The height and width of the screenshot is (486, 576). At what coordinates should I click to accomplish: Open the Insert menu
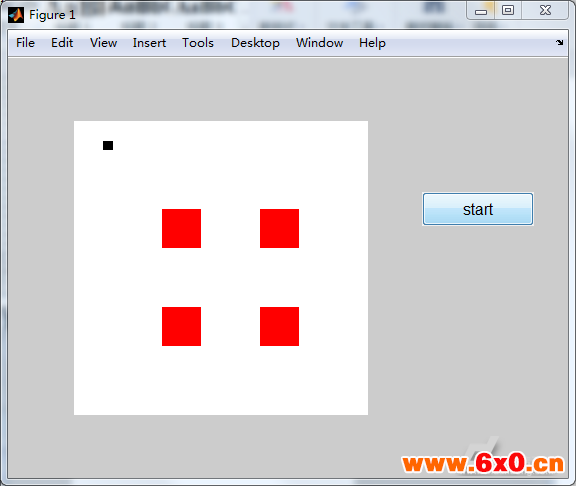pos(149,43)
